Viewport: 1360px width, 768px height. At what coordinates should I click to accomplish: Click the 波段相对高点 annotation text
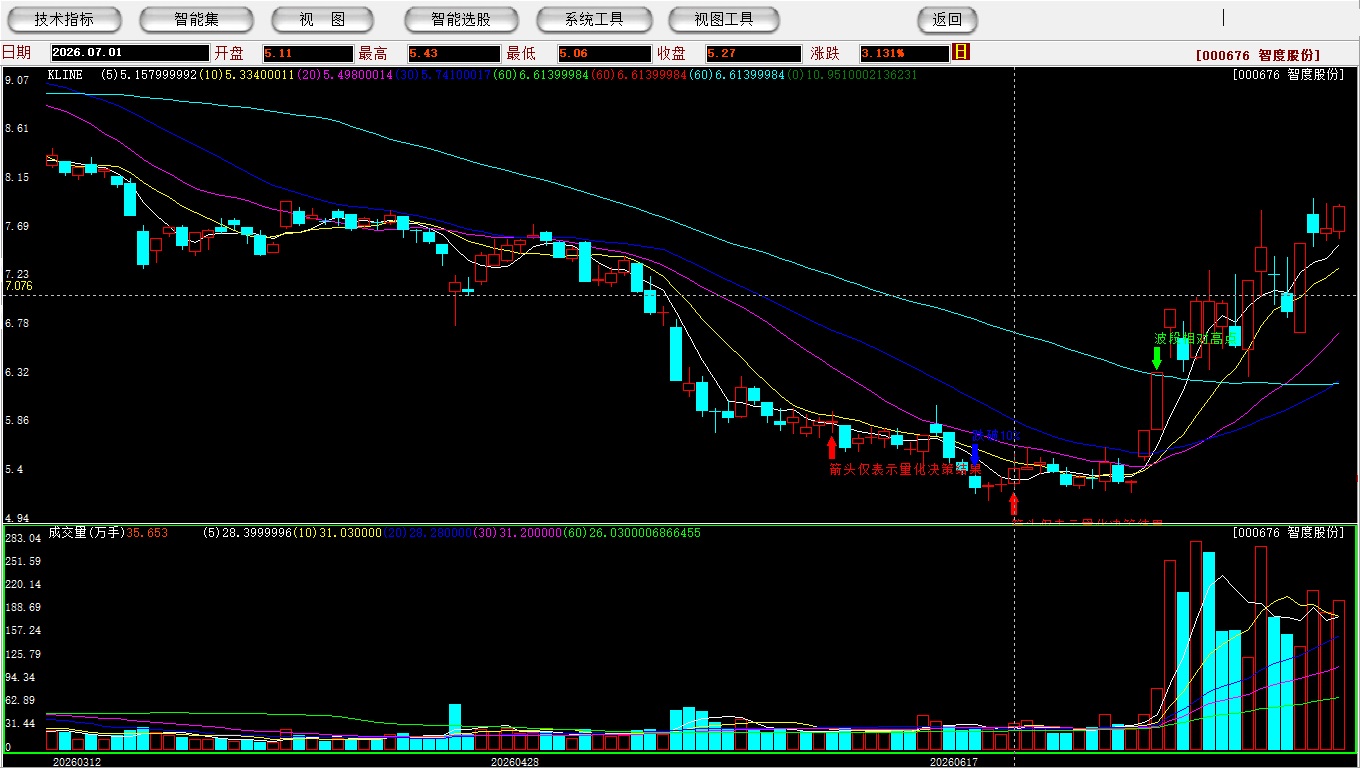(x=1195, y=338)
